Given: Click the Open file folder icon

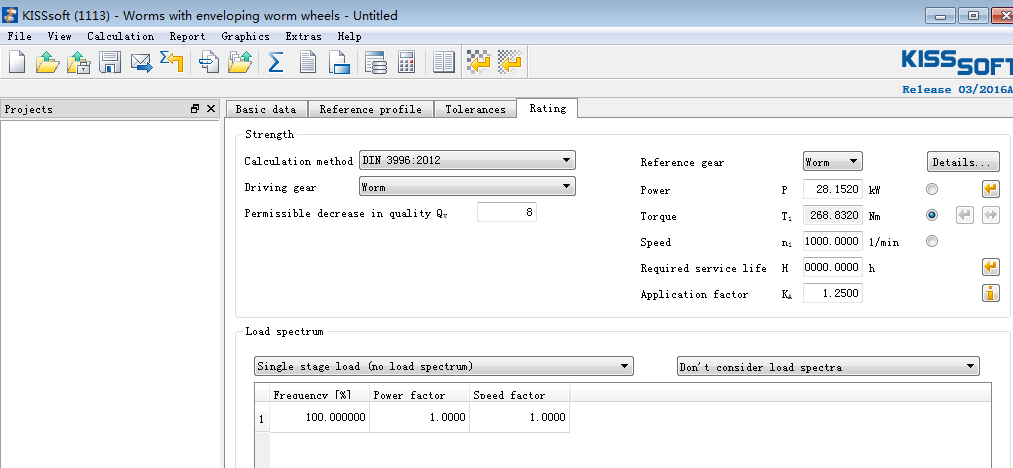Looking at the screenshot, I should click(x=48, y=63).
